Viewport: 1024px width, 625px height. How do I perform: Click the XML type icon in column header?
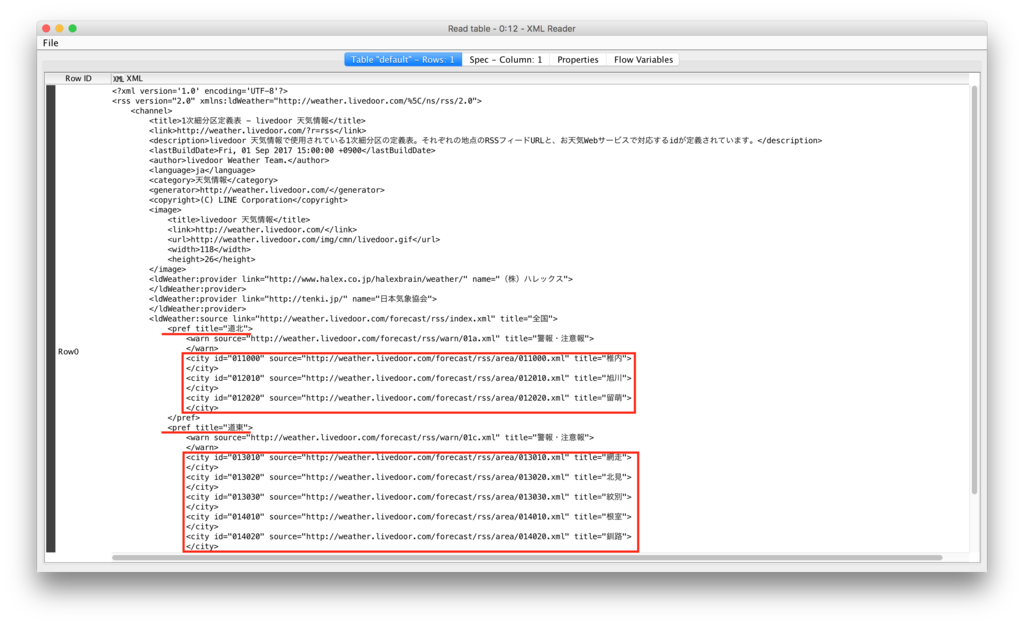point(118,78)
